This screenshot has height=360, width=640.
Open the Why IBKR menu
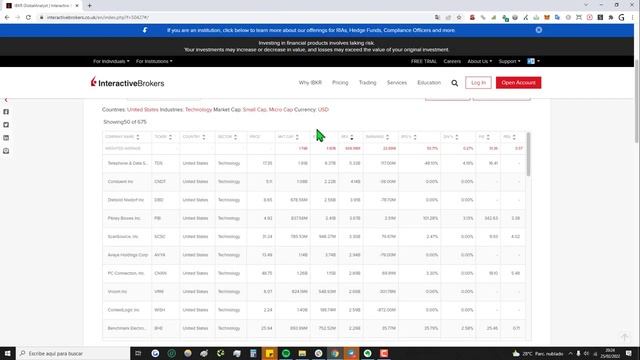pos(310,82)
